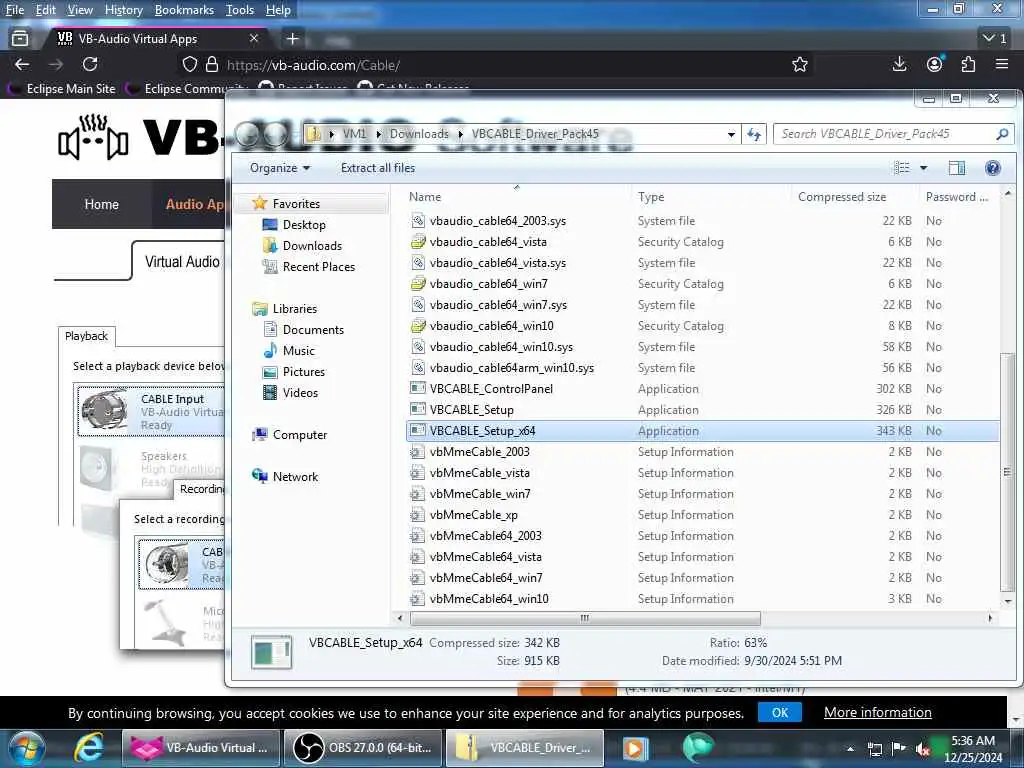
Task: Select Libraries in navigation pane
Action: 295,309
